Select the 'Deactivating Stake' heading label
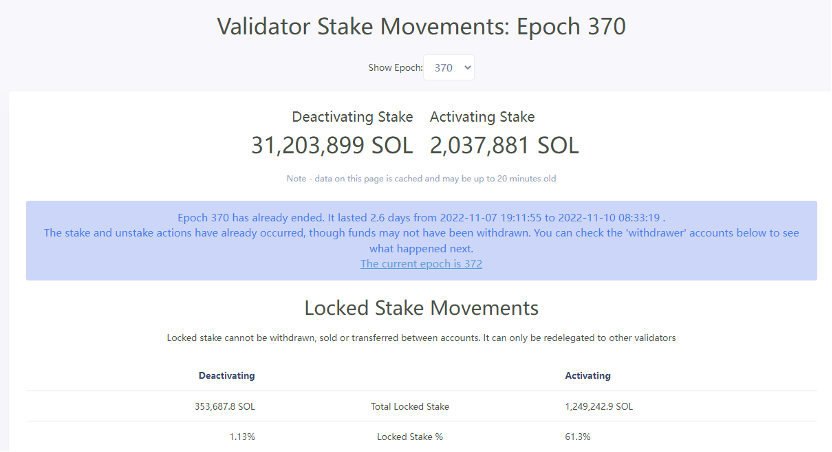This screenshot has height=452, width=832. [x=352, y=117]
